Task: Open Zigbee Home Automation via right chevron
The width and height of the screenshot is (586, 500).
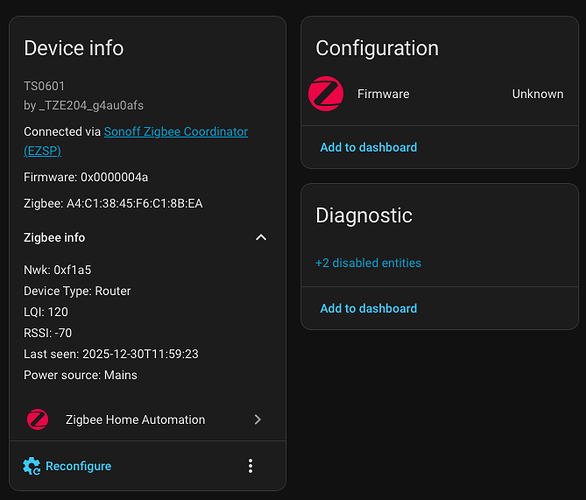Action: 257,419
